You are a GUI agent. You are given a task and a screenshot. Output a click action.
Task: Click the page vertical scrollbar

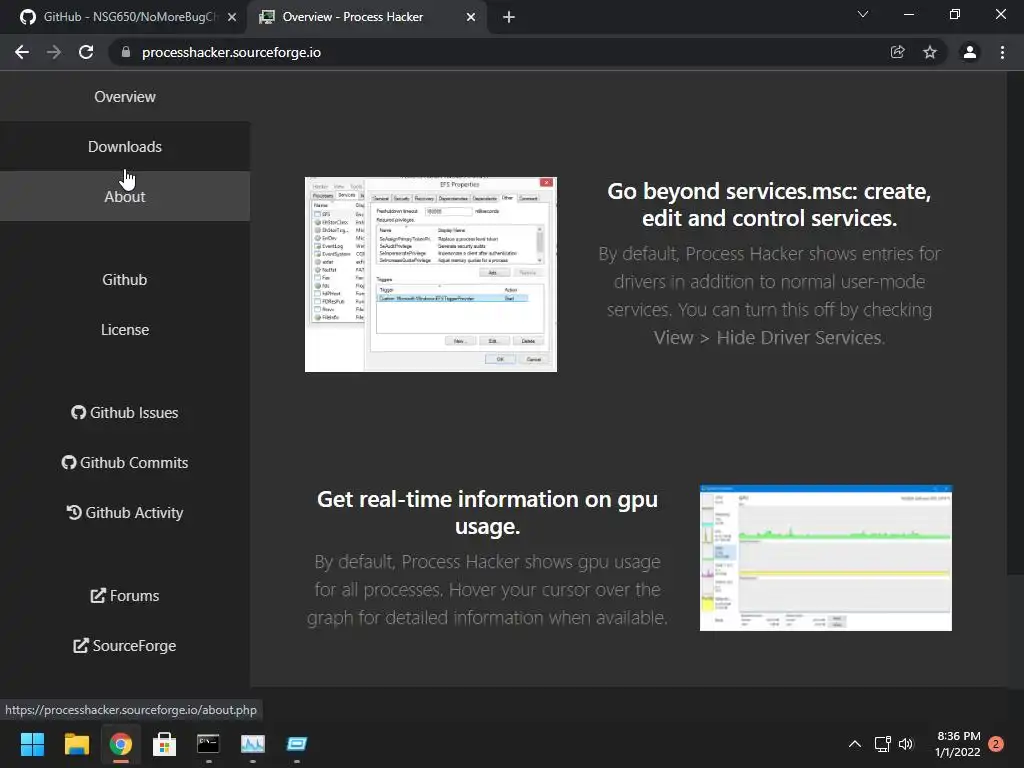click(1015, 323)
